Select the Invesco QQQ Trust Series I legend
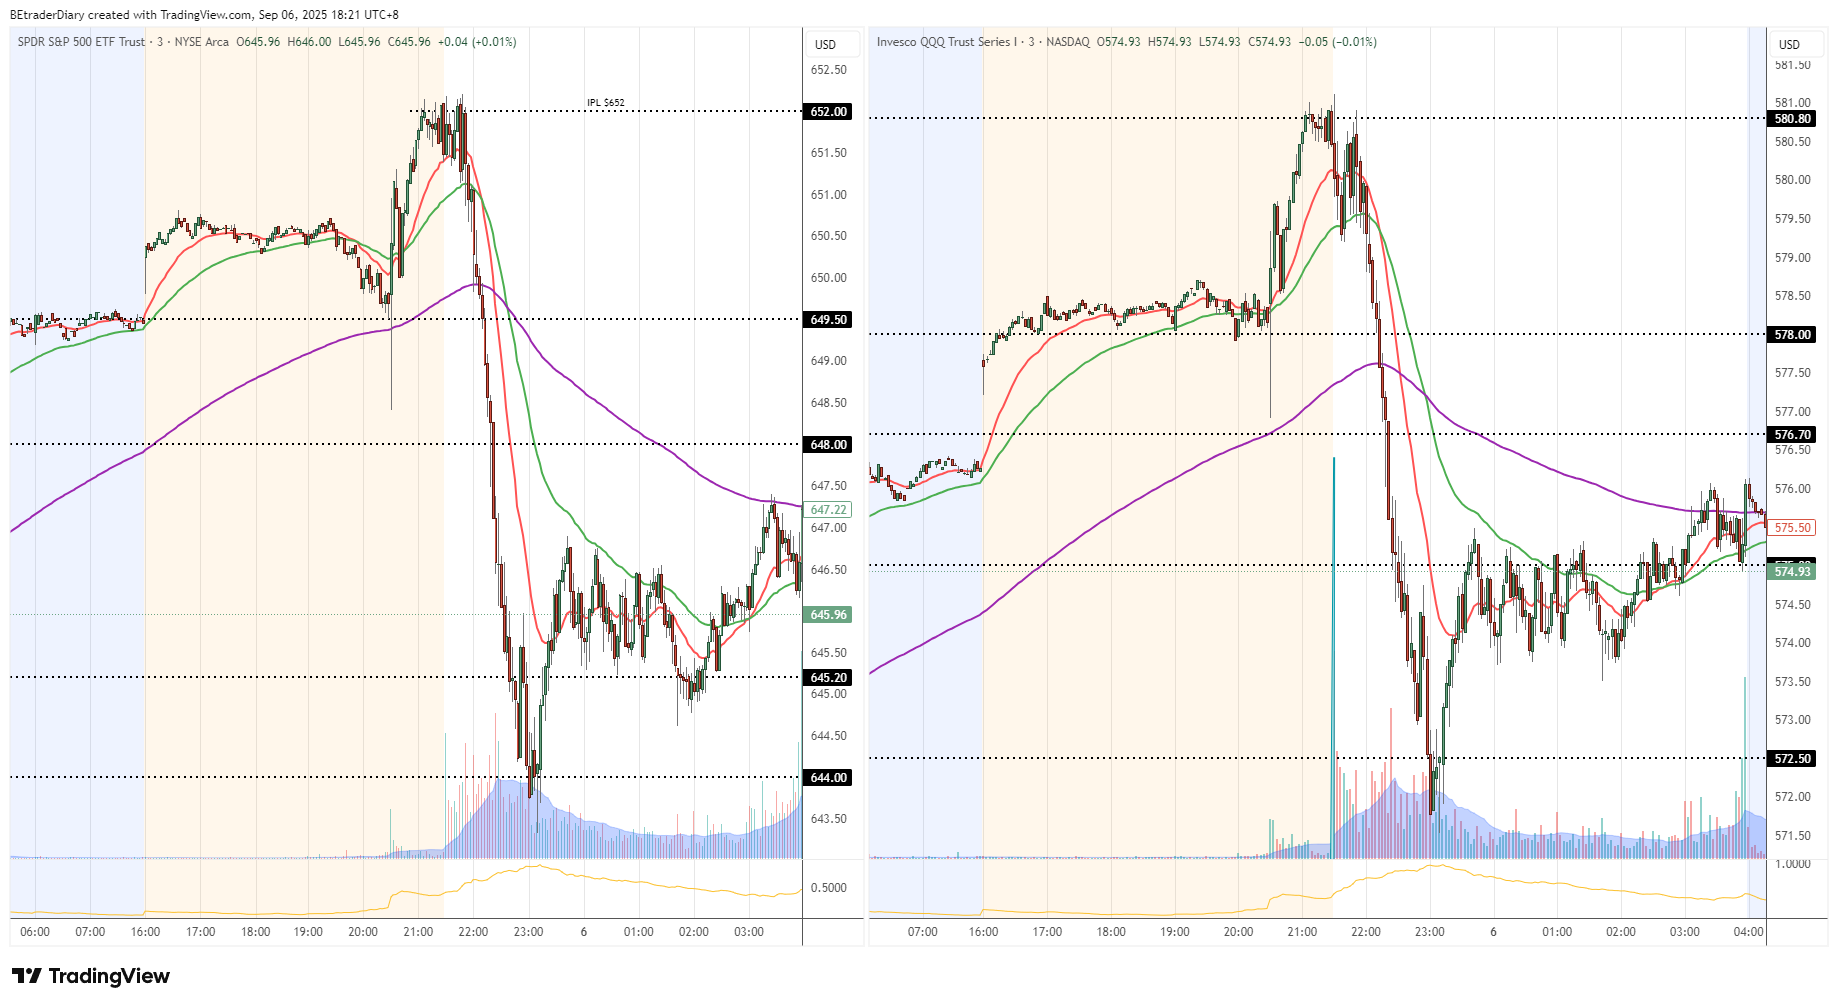1838x1006 pixels. click(945, 42)
